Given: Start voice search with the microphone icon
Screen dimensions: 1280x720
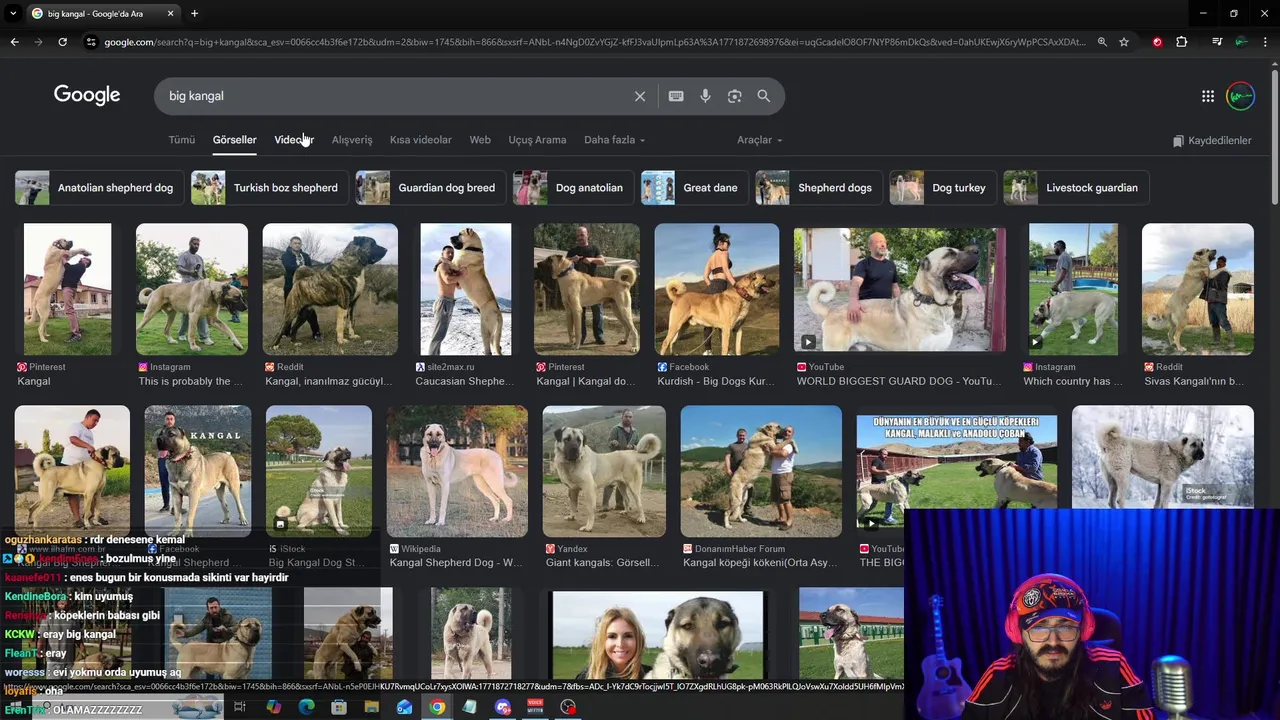Looking at the screenshot, I should (x=705, y=96).
